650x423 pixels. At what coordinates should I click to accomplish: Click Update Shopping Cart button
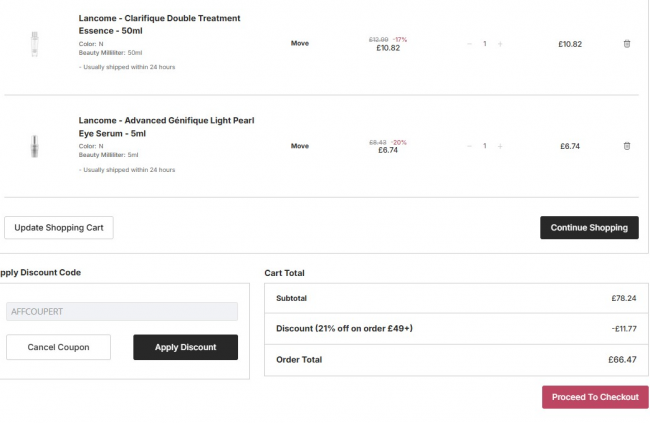[x=59, y=228]
